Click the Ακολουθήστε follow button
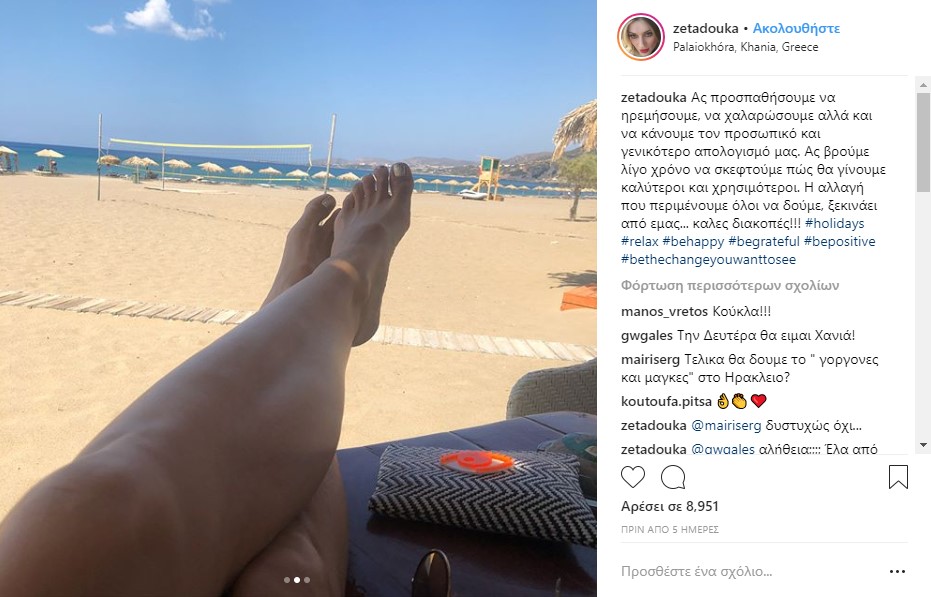The height and width of the screenshot is (597, 931). [796, 28]
